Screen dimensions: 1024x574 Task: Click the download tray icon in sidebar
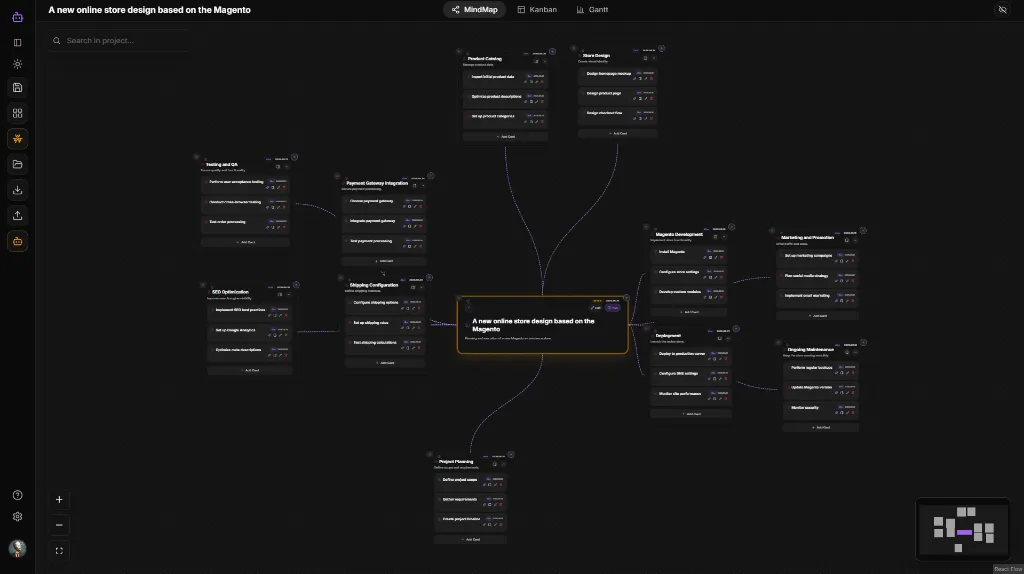18,190
